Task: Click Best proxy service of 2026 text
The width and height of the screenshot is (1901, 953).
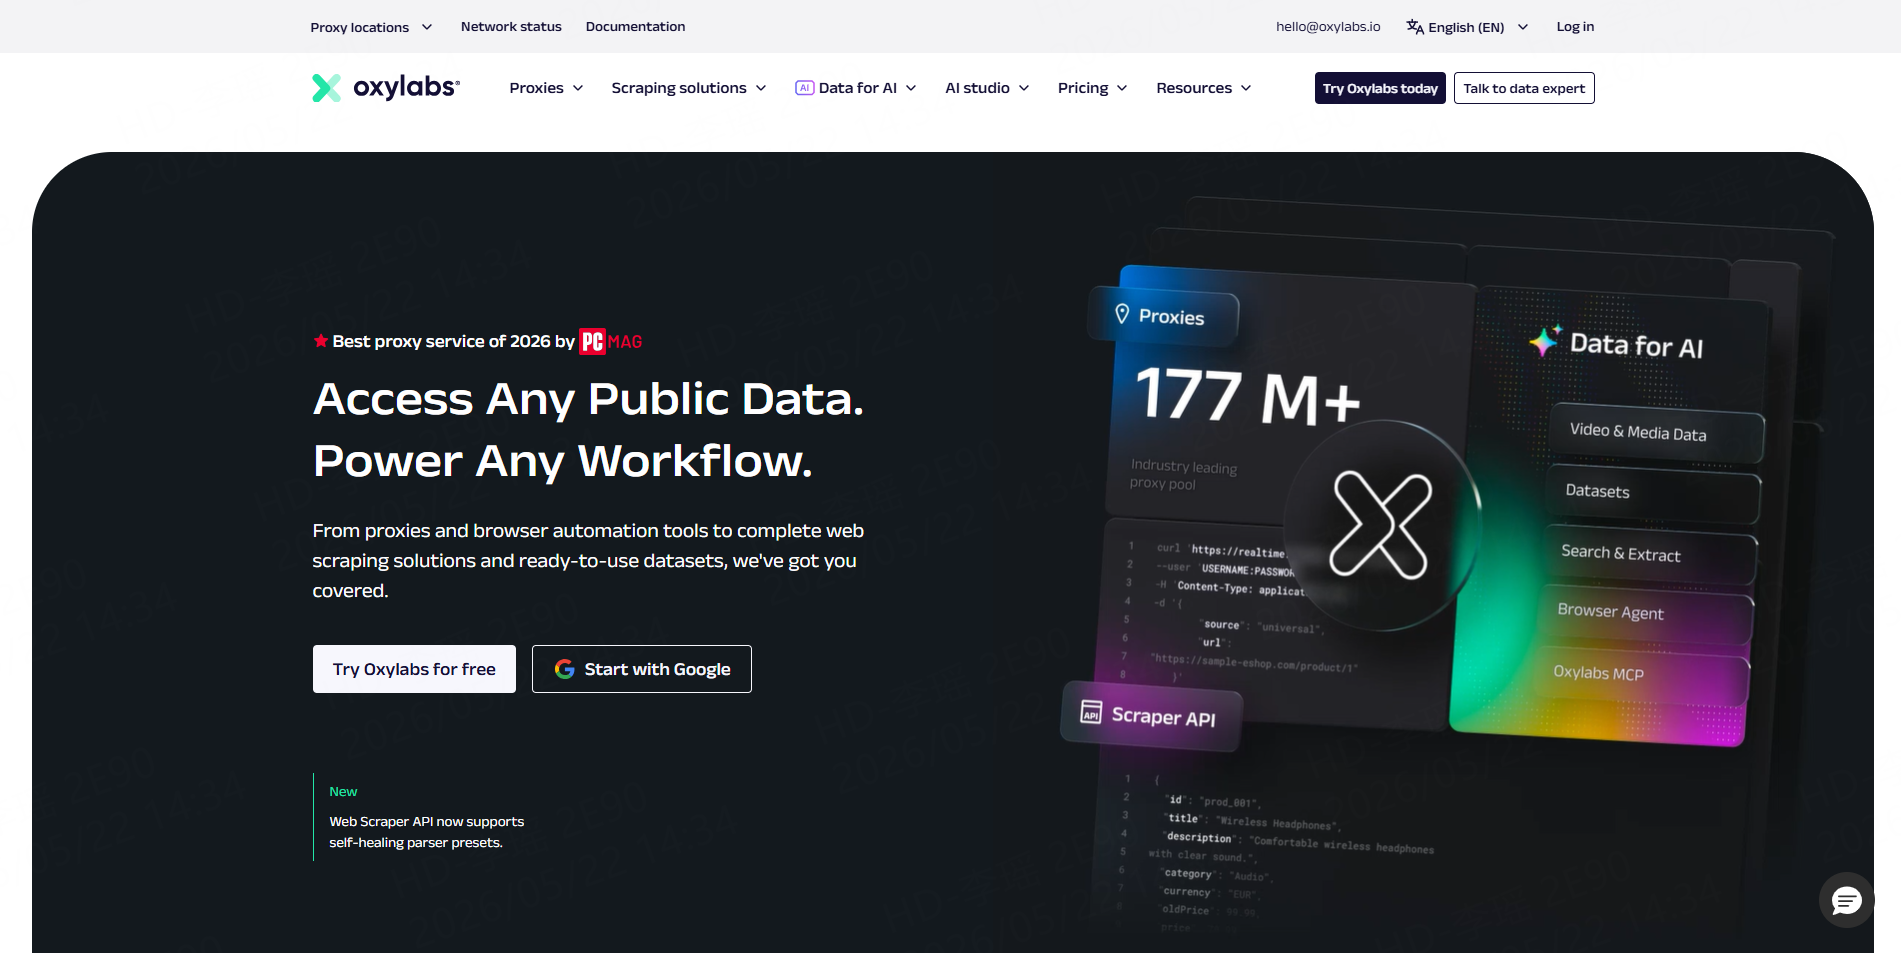Action: [x=454, y=342]
